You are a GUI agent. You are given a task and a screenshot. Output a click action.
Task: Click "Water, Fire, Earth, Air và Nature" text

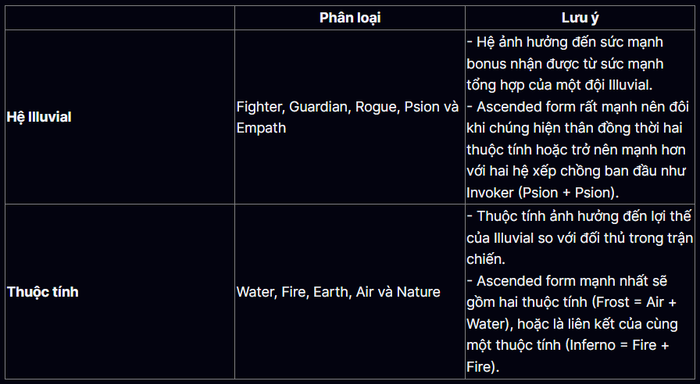pyautogui.click(x=338, y=292)
